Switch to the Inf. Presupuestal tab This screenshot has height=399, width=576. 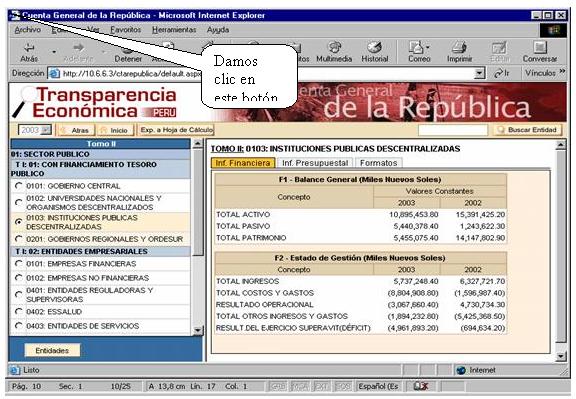click(x=315, y=163)
